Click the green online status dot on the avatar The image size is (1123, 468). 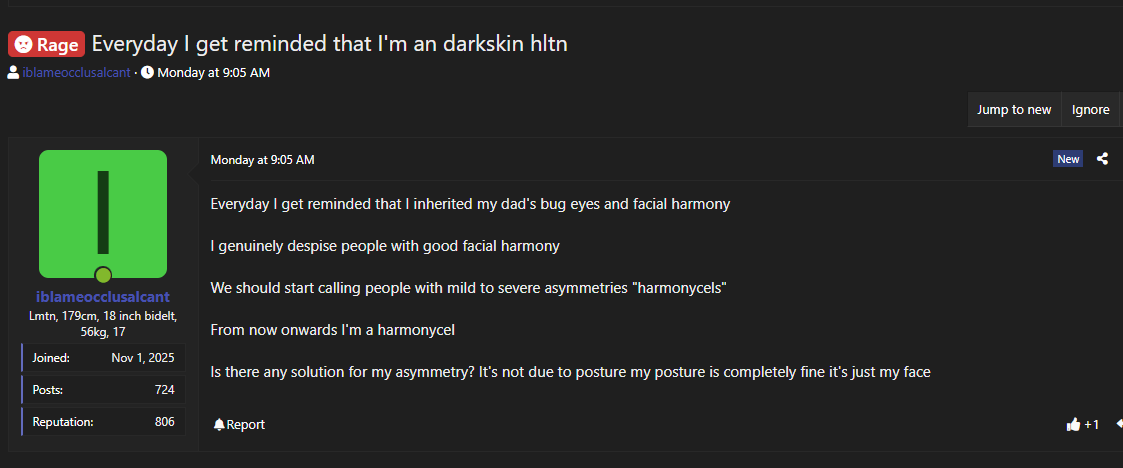pyautogui.click(x=102, y=275)
